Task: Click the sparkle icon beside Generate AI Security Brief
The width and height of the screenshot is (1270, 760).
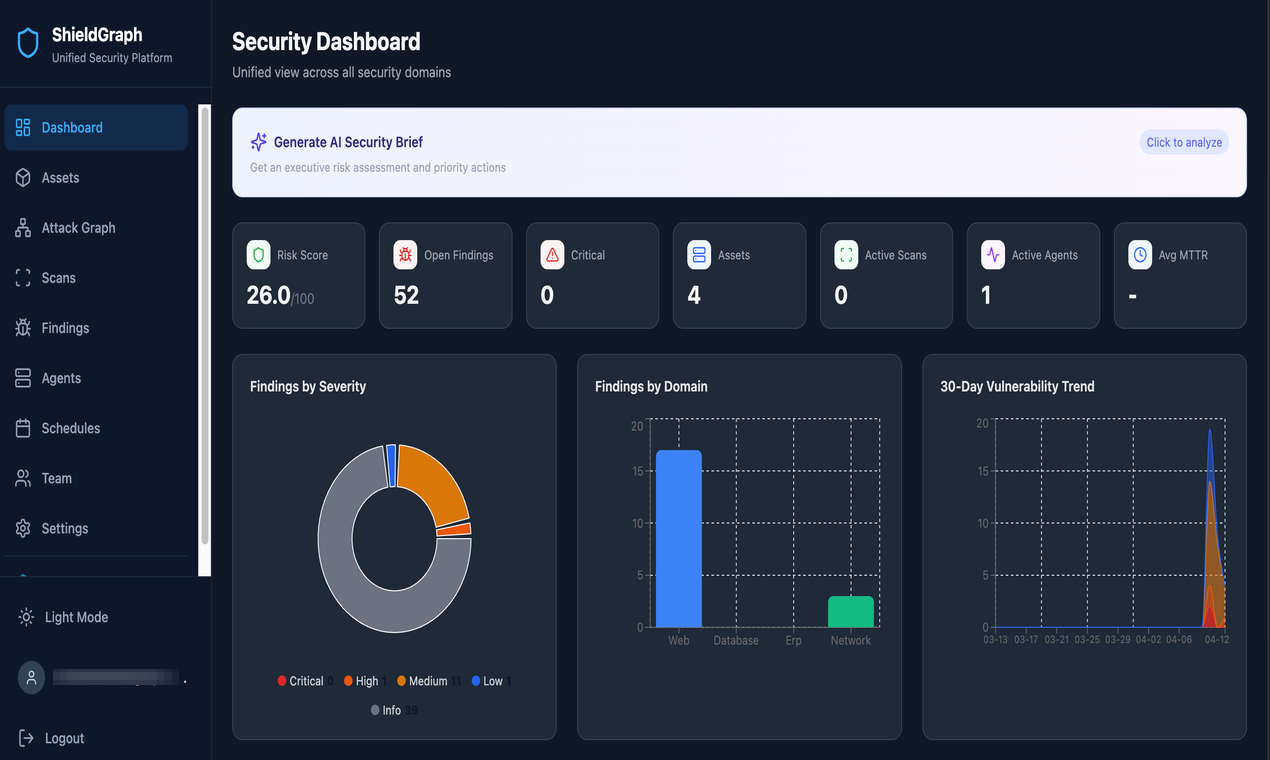Action: point(258,141)
